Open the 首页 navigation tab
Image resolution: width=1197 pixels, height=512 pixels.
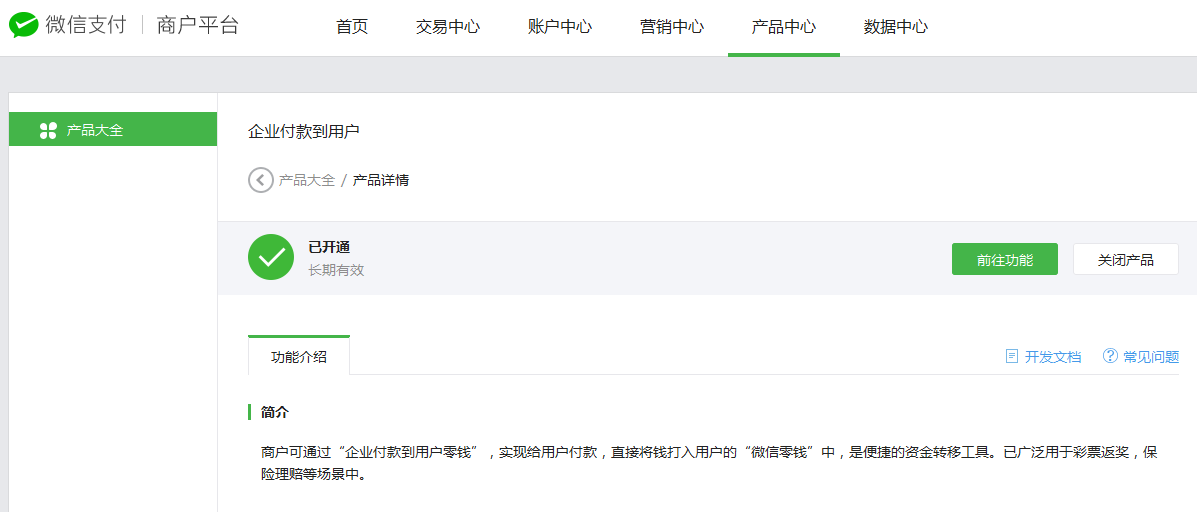[352, 27]
